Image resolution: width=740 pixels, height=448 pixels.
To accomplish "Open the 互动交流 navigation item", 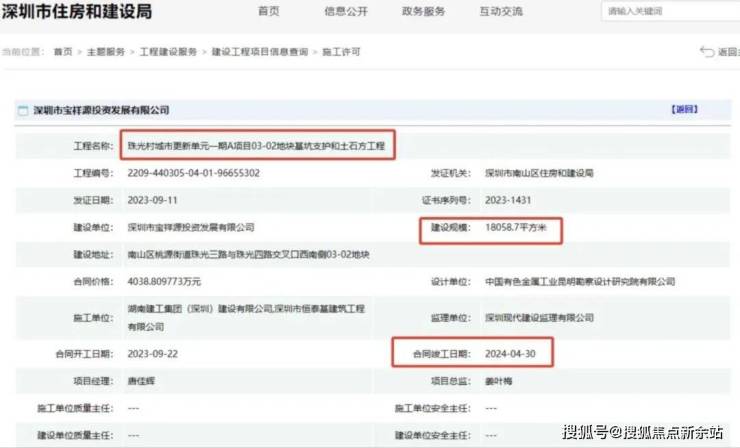I will pos(501,11).
